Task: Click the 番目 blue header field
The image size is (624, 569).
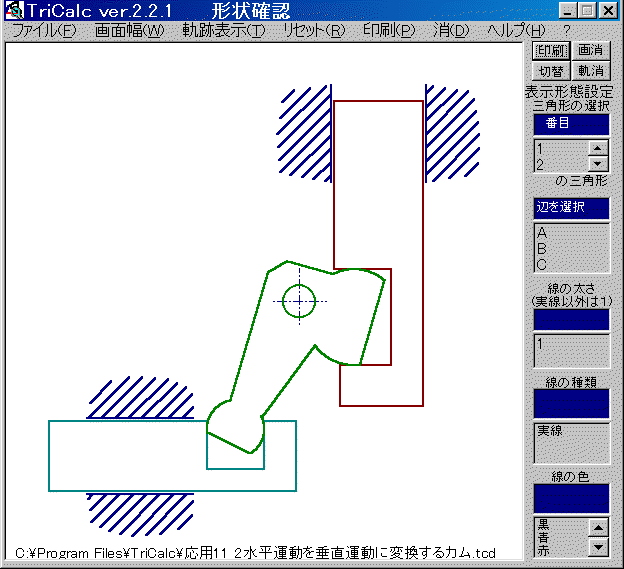Action: (571, 125)
